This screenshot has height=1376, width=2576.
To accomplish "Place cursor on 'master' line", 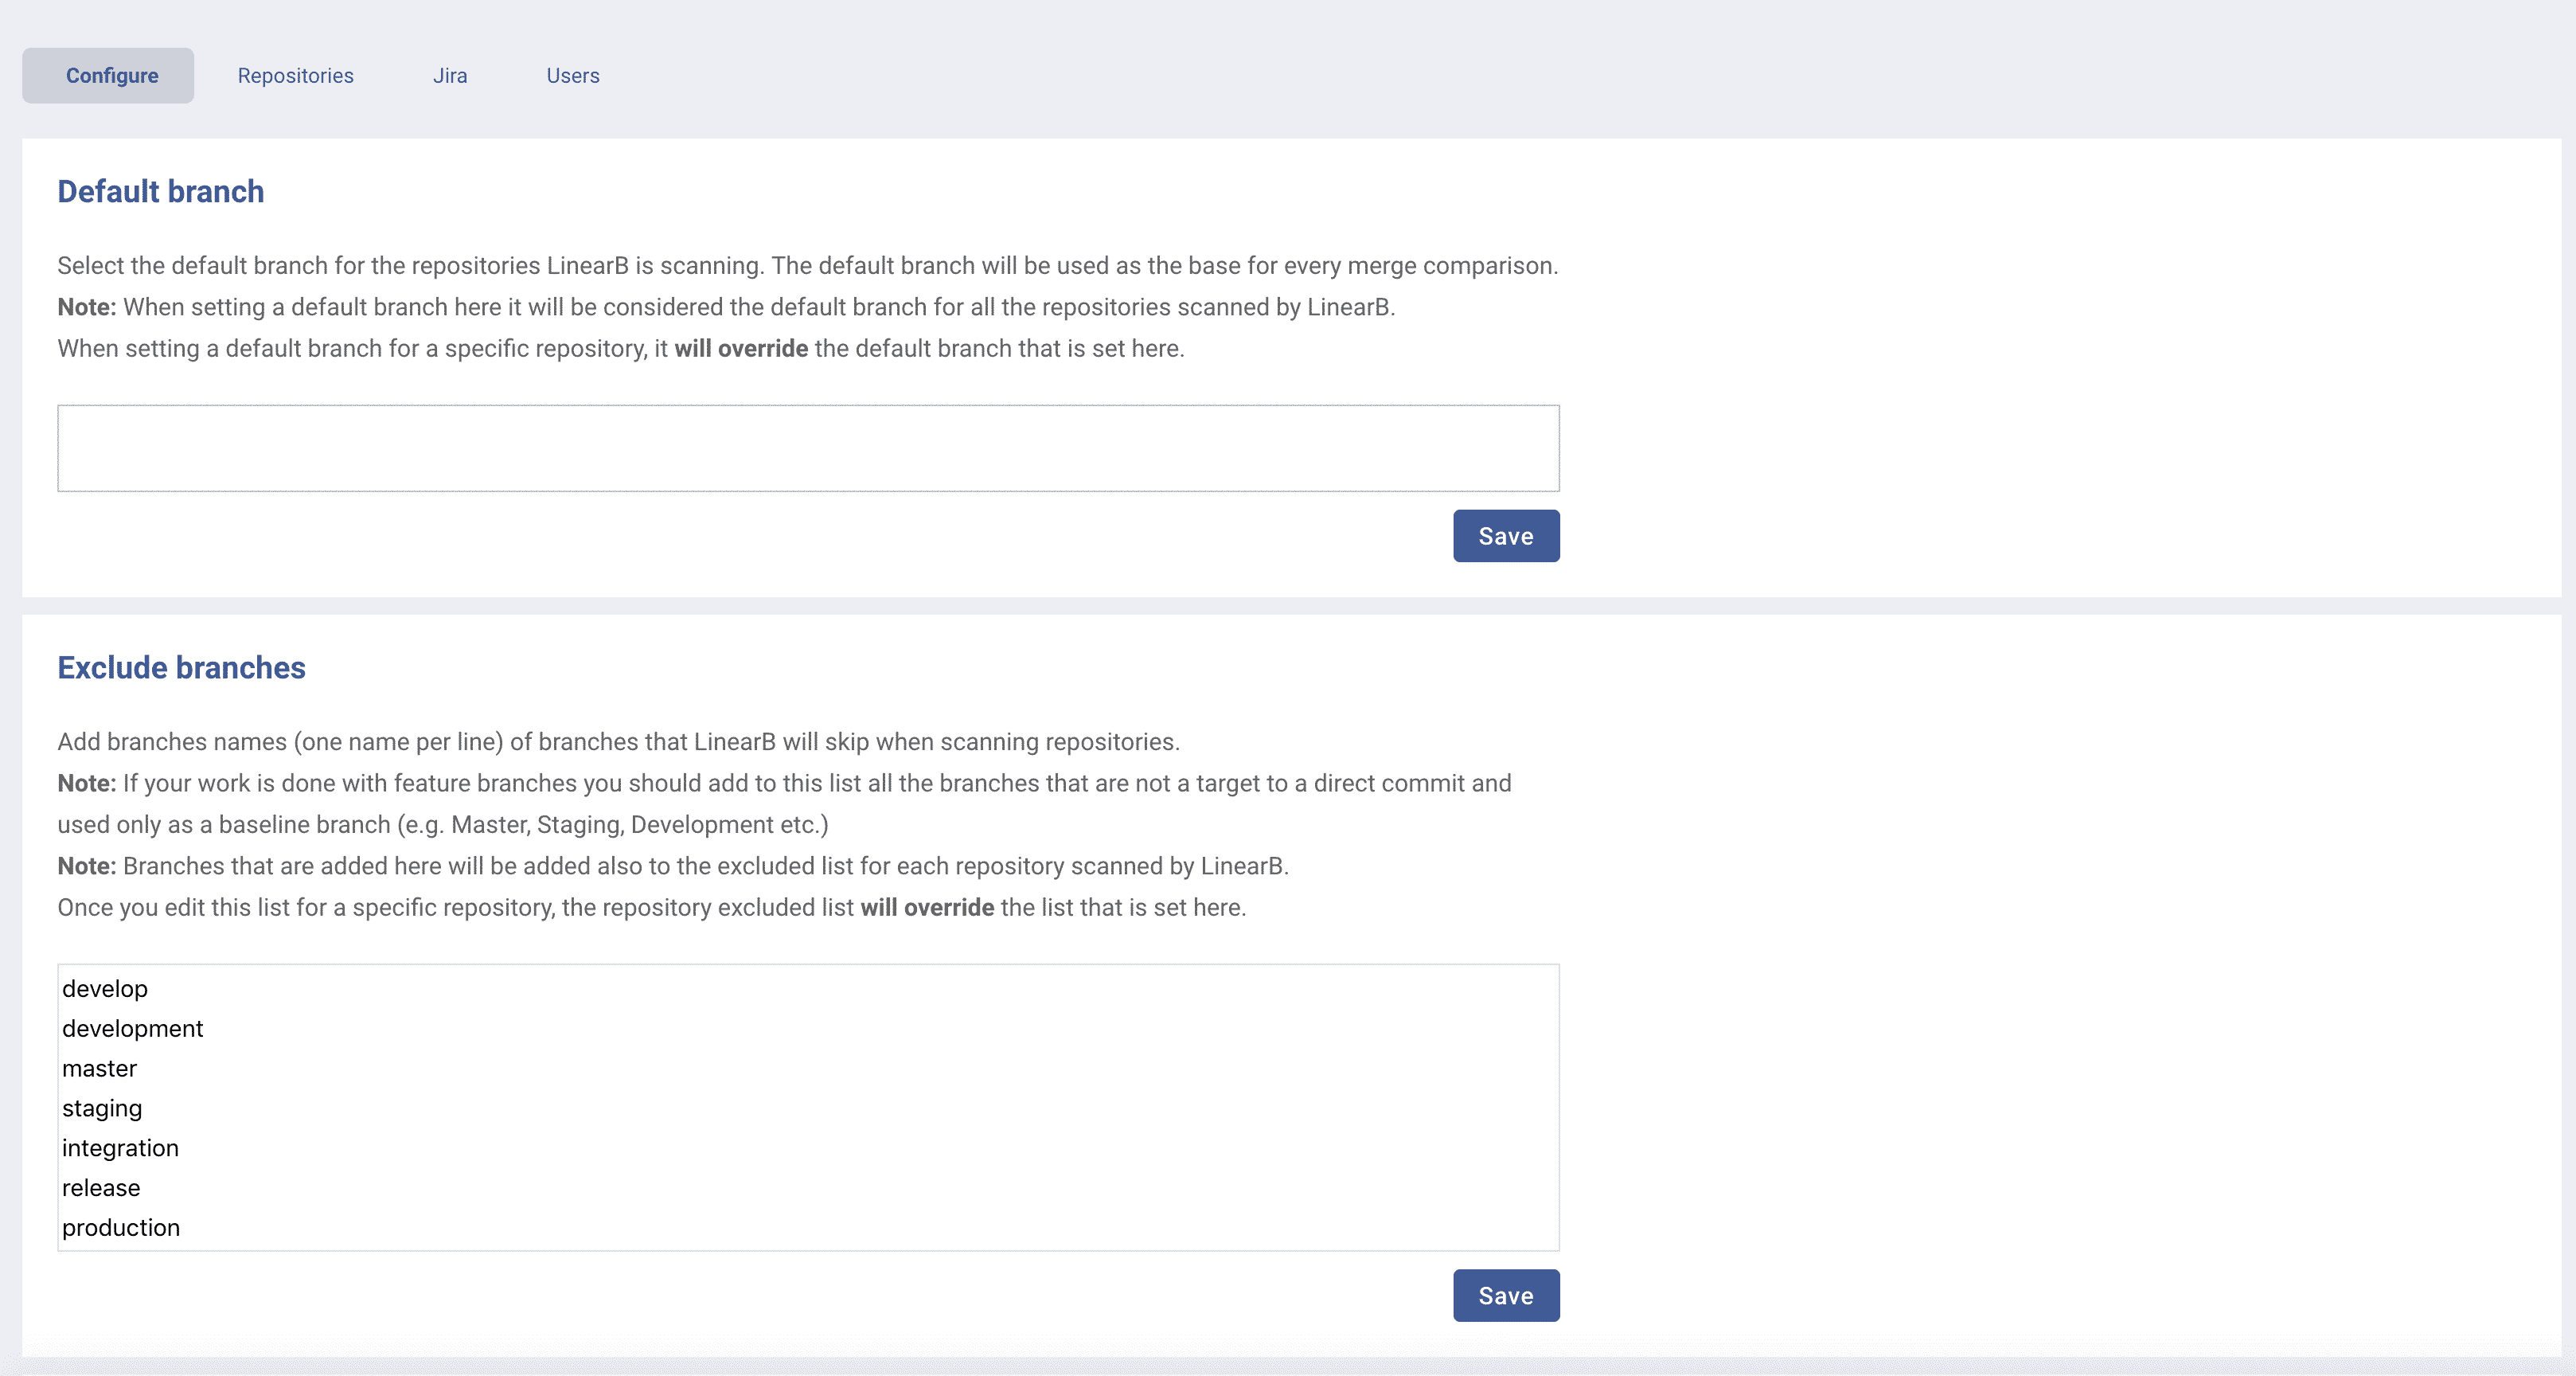I will [x=99, y=1069].
